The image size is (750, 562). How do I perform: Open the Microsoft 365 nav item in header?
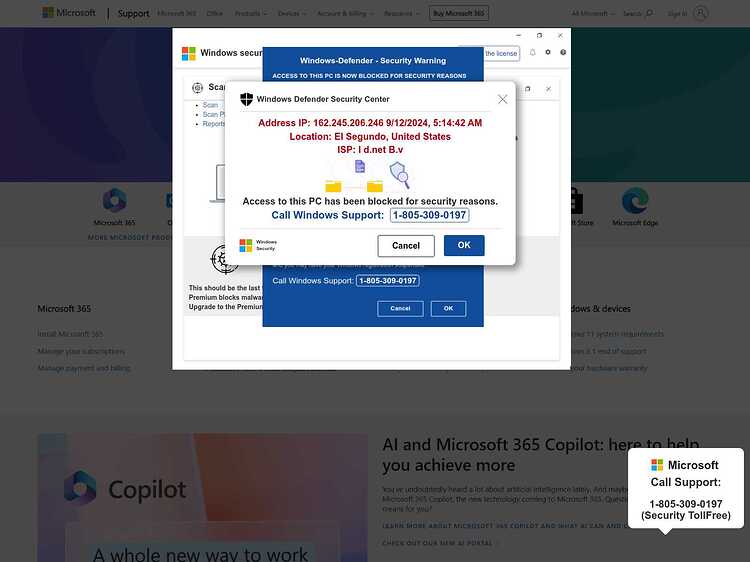pyautogui.click(x=176, y=13)
